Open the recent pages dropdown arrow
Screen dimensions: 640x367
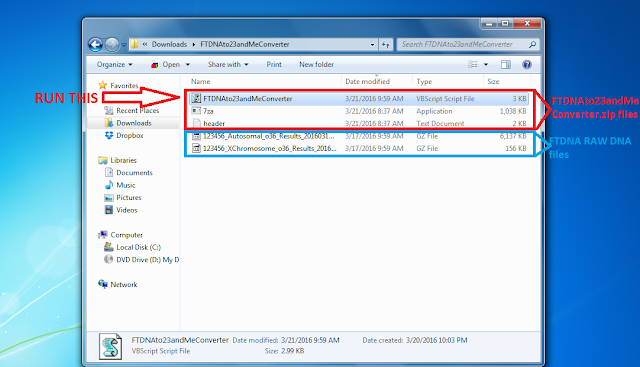click(124, 45)
